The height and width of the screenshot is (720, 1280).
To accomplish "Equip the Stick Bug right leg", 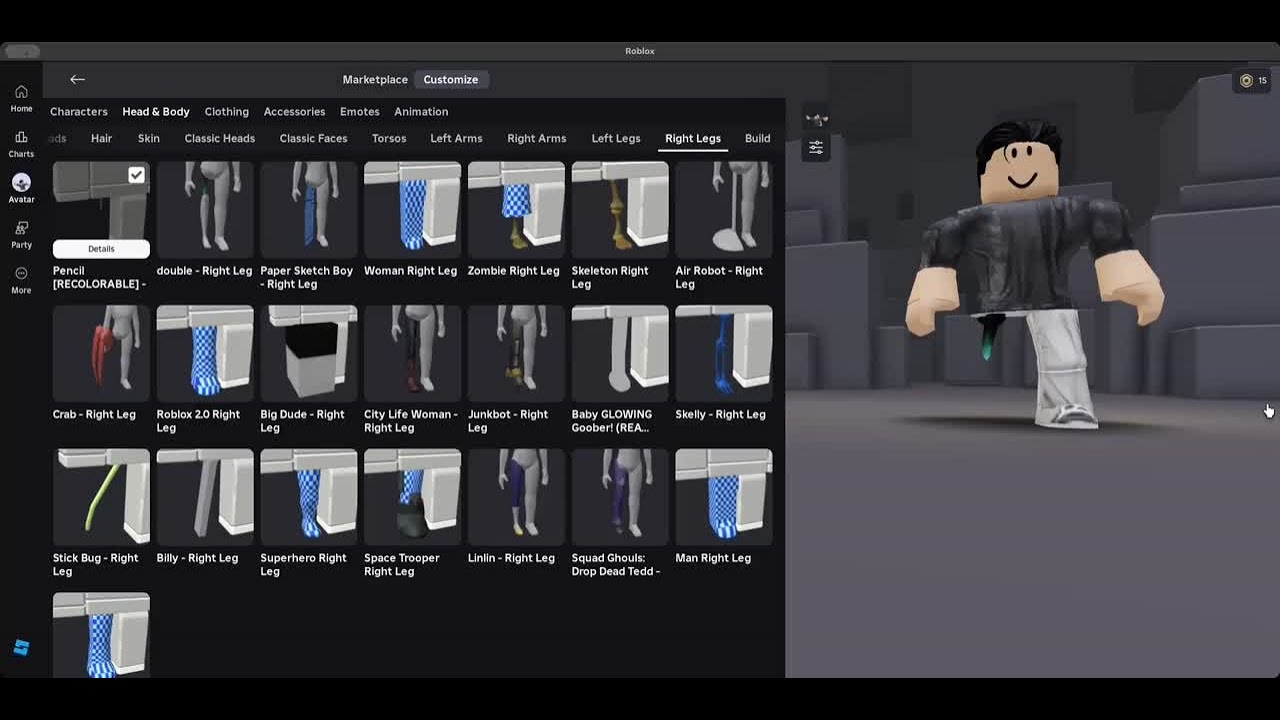I will (101, 497).
